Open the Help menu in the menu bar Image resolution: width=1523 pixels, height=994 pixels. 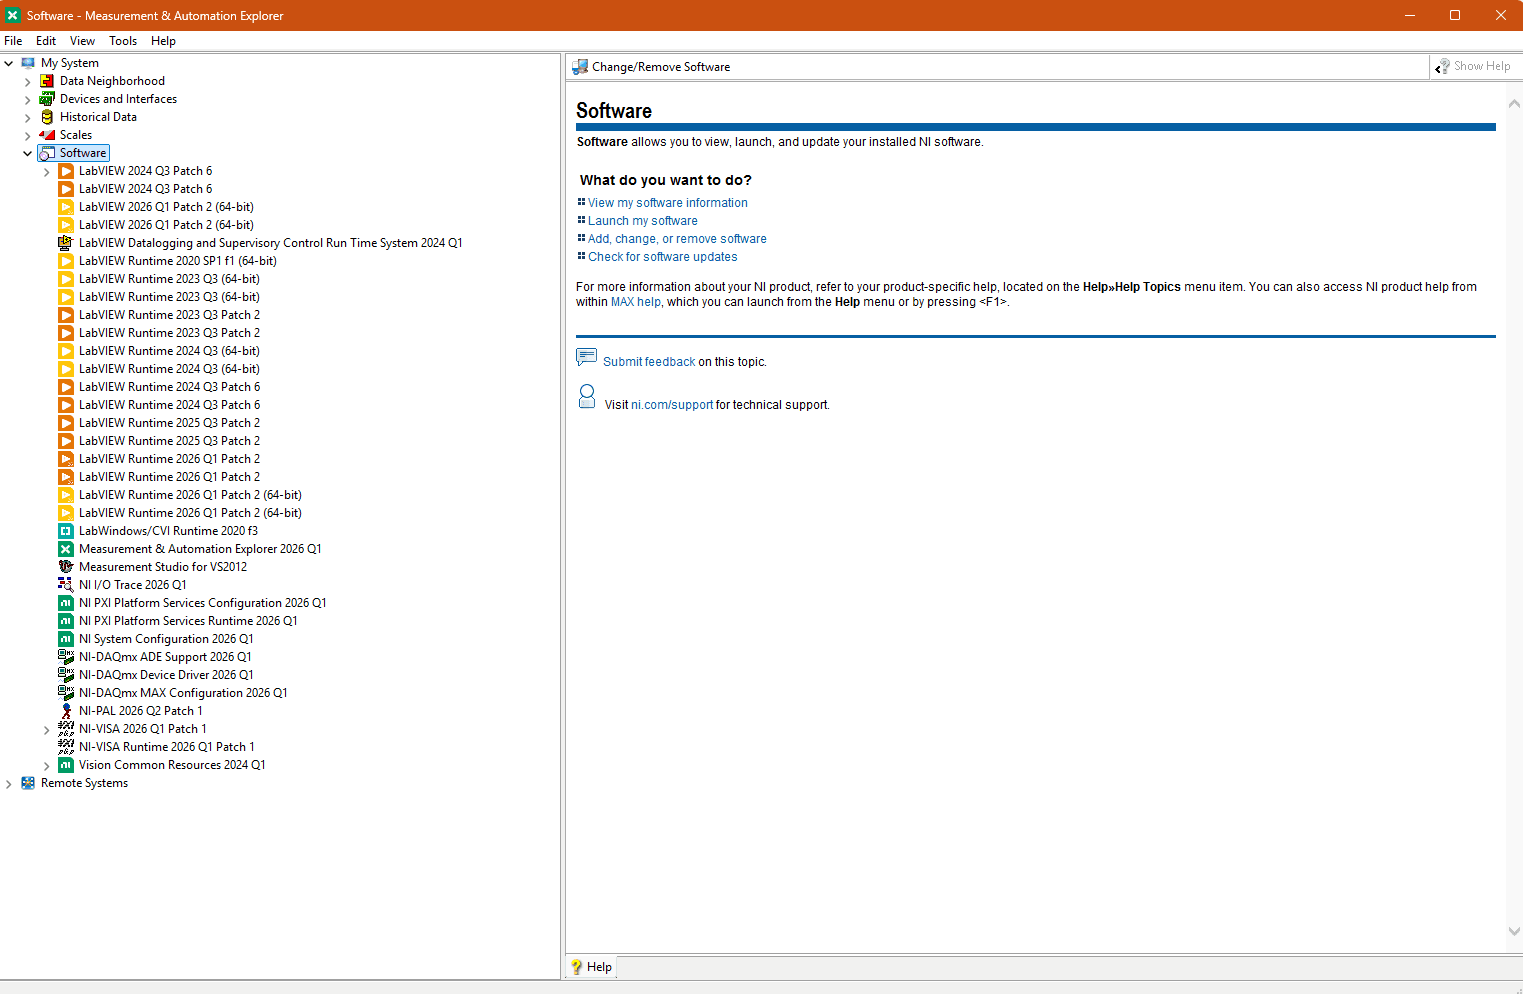[x=163, y=41]
